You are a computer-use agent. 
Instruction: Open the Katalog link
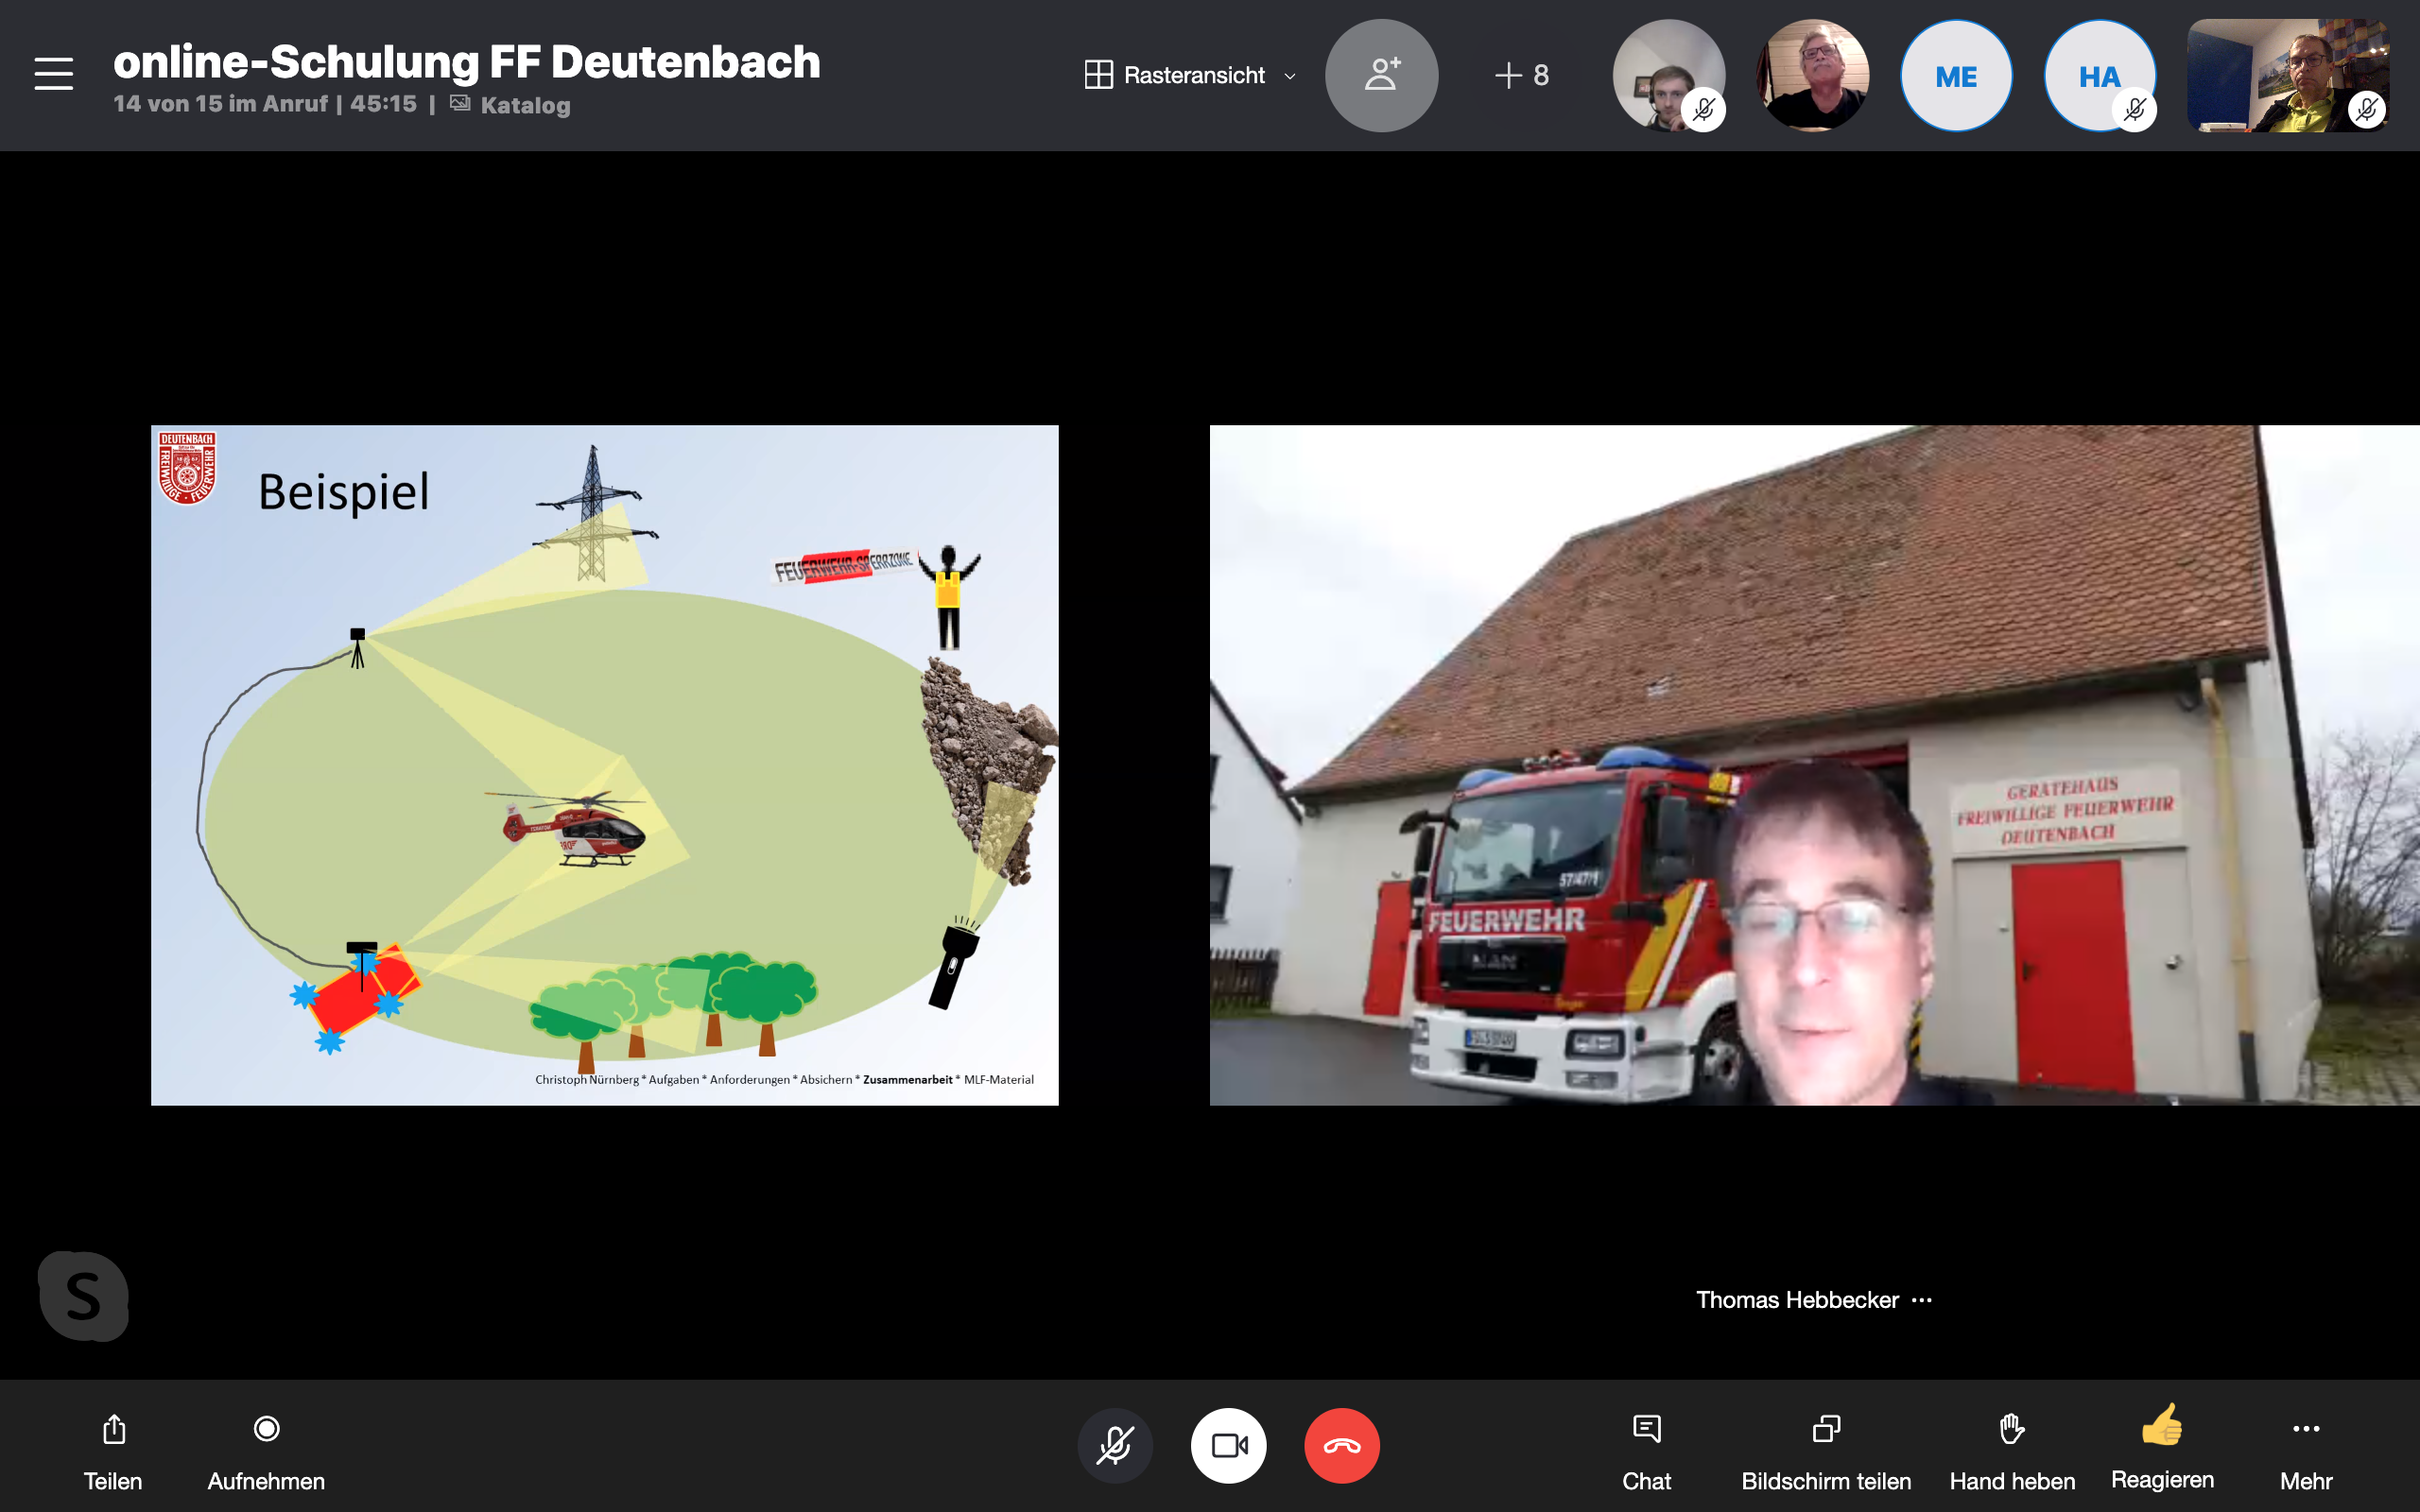click(524, 105)
